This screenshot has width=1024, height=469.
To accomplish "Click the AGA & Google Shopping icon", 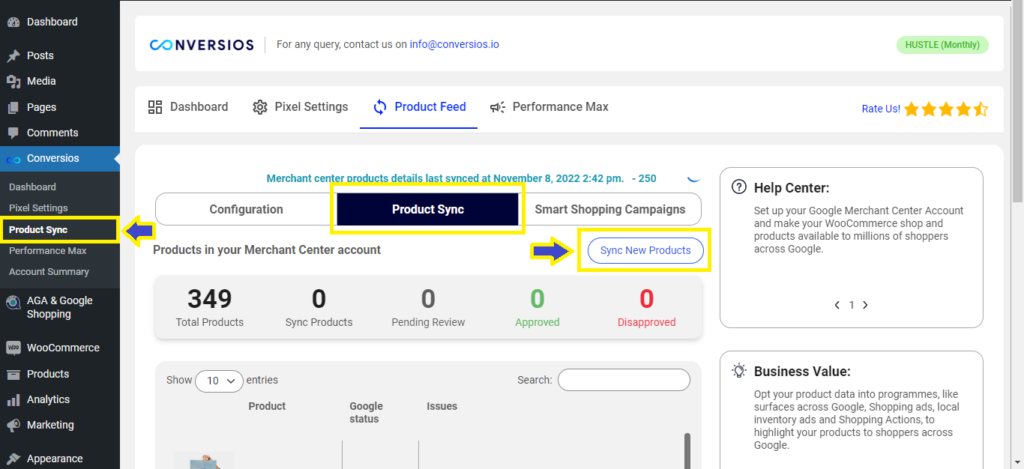I will (x=13, y=302).
